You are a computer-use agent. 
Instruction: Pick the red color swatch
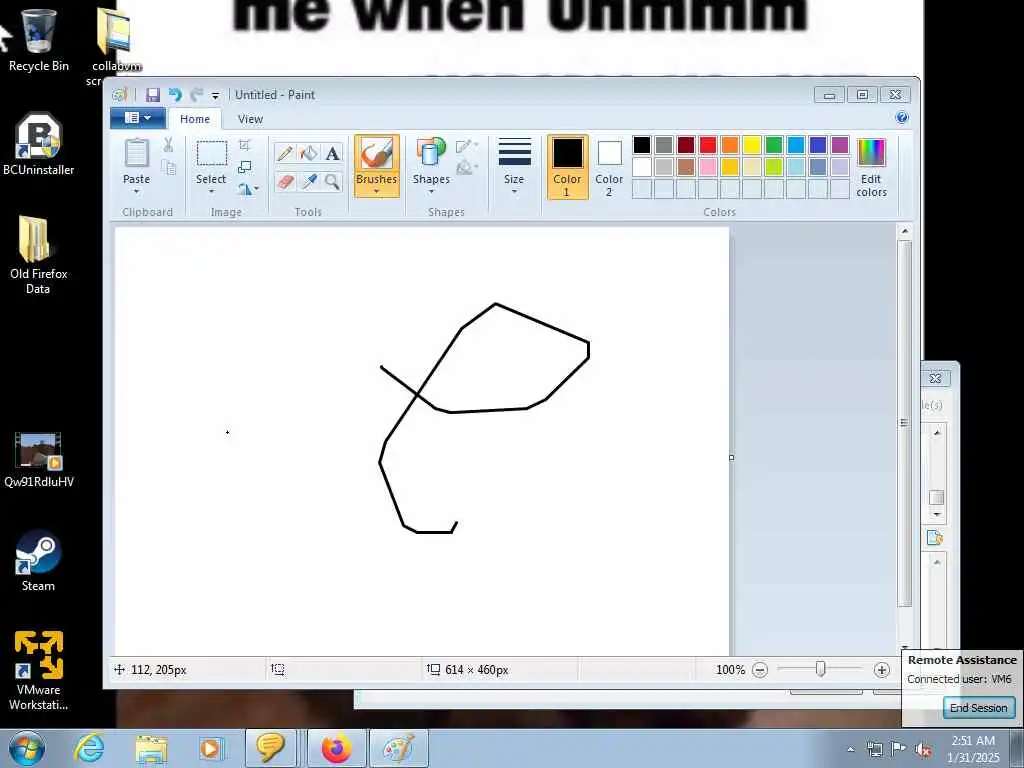(x=708, y=145)
